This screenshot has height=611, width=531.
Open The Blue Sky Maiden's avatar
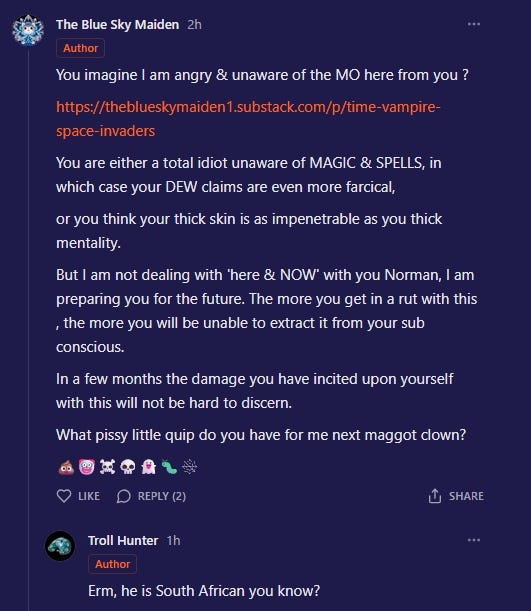[x=28, y=30]
